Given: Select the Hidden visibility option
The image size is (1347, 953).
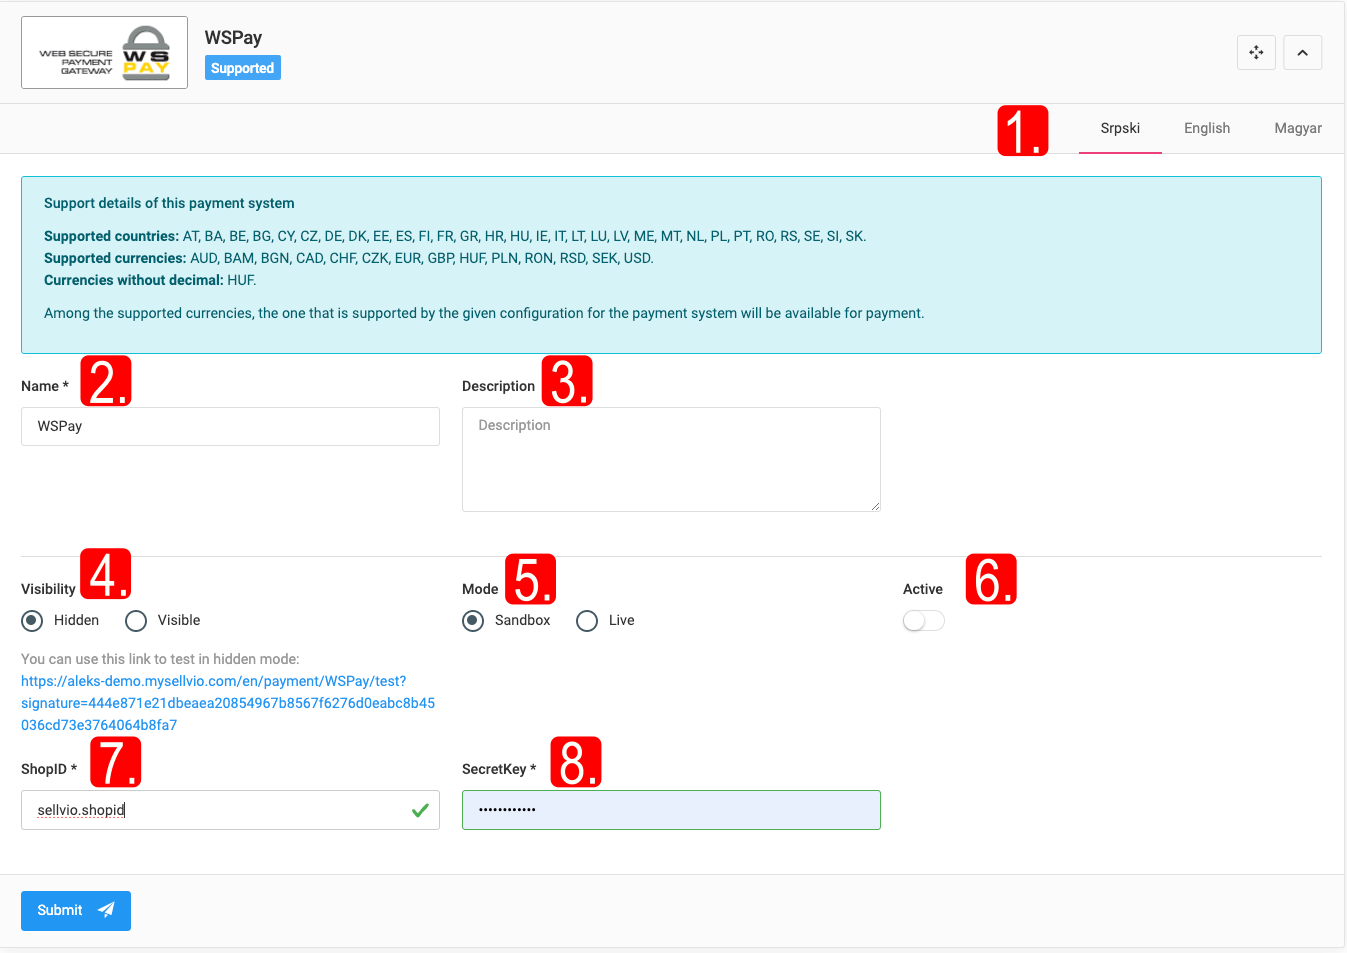Looking at the screenshot, I should pyautogui.click(x=33, y=621).
